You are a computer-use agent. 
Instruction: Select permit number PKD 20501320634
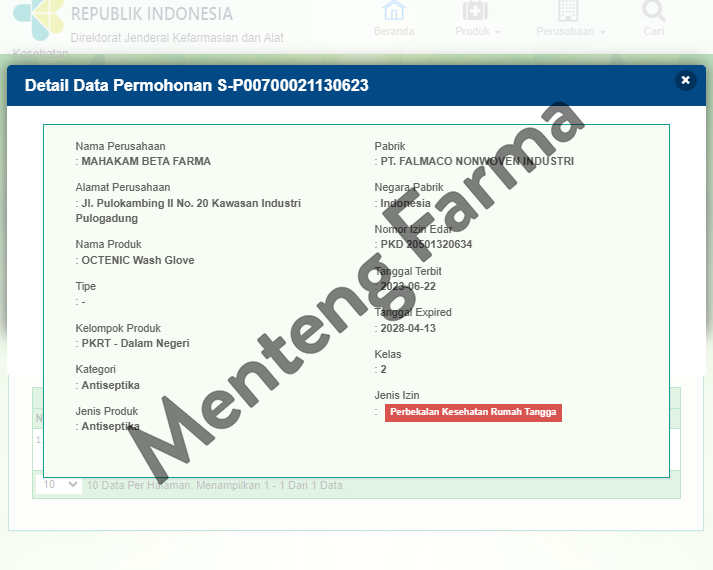coord(426,245)
